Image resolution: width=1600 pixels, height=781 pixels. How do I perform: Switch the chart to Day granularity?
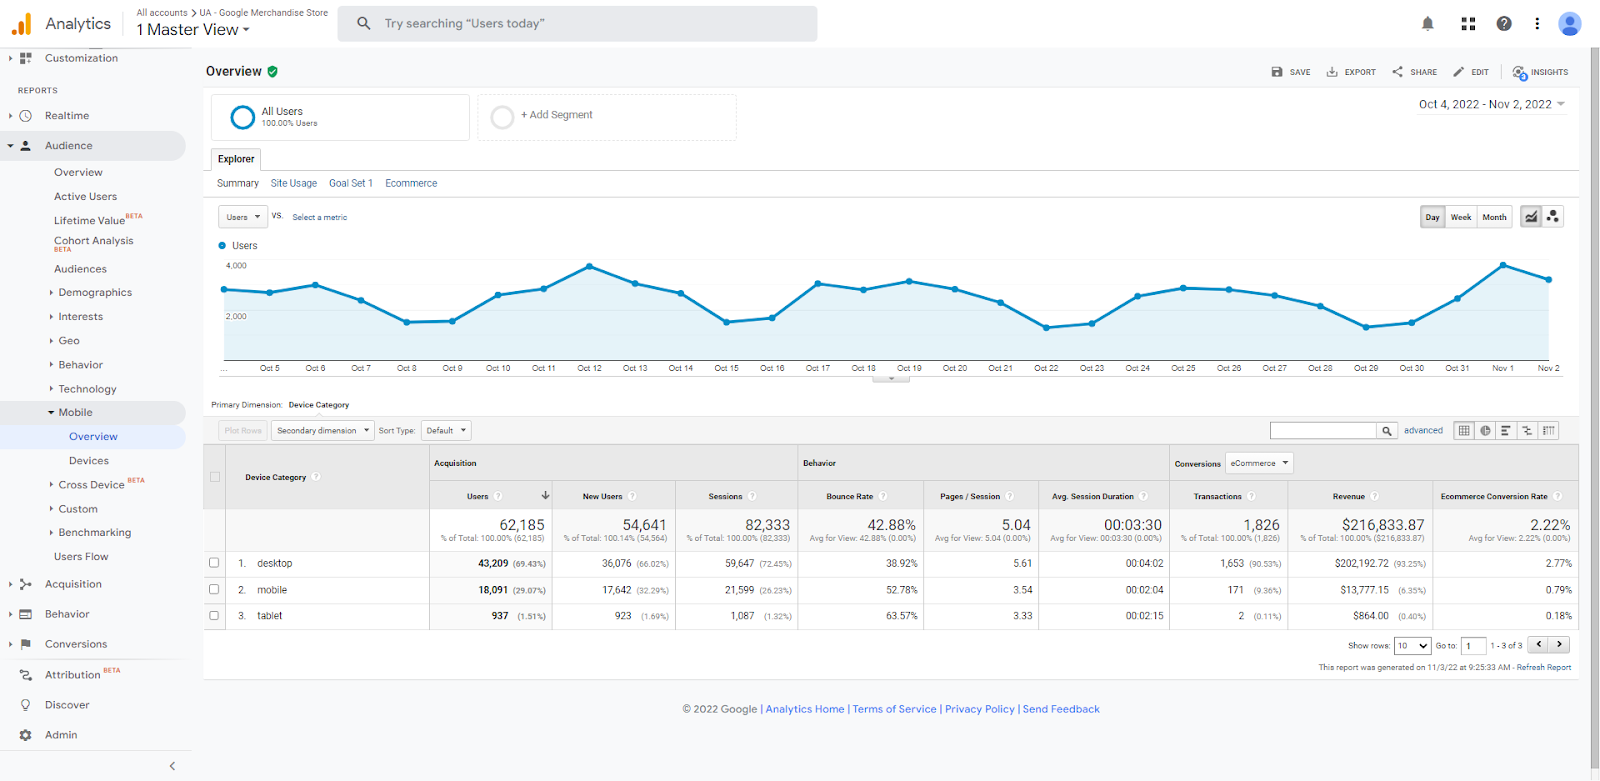[1433, 217]
